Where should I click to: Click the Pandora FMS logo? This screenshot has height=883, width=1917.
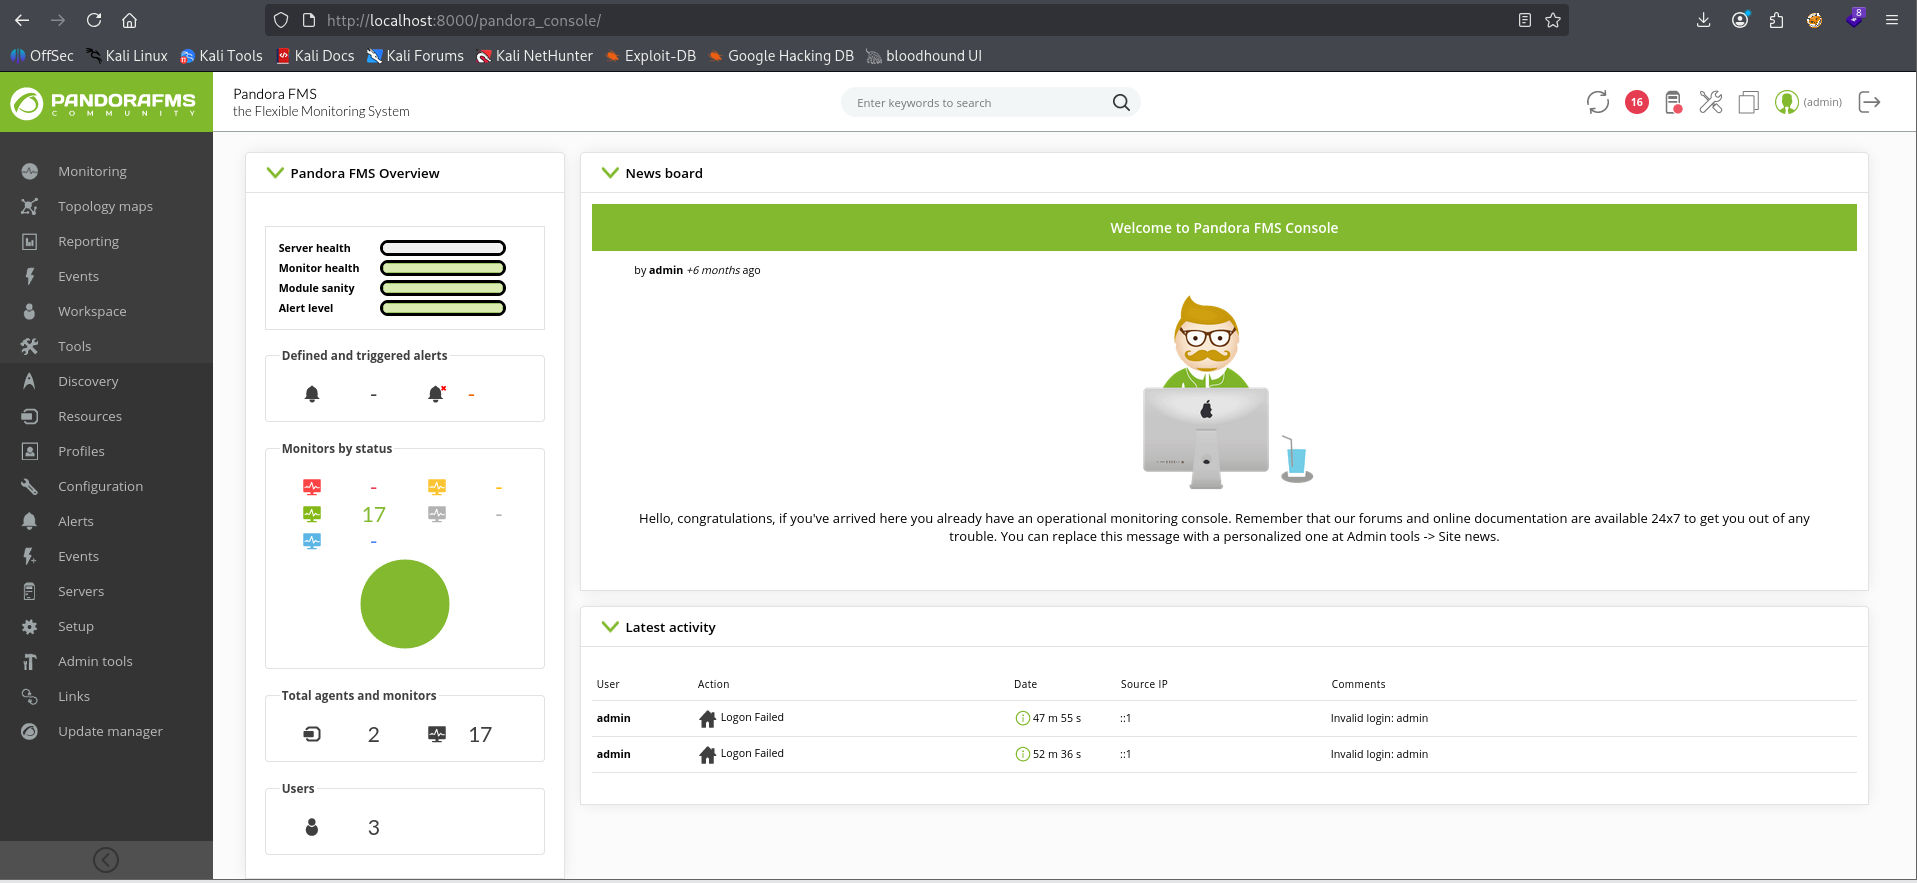pos(106,102)
